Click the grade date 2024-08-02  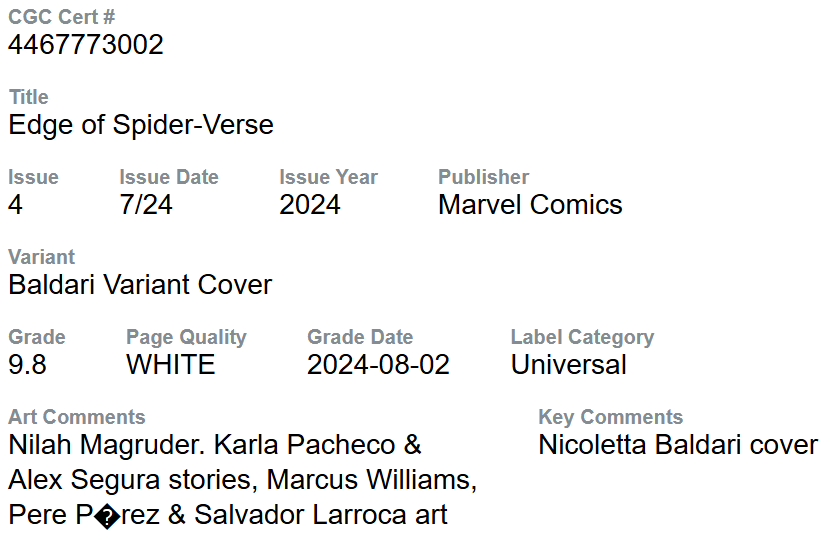[x=378, y=365]
